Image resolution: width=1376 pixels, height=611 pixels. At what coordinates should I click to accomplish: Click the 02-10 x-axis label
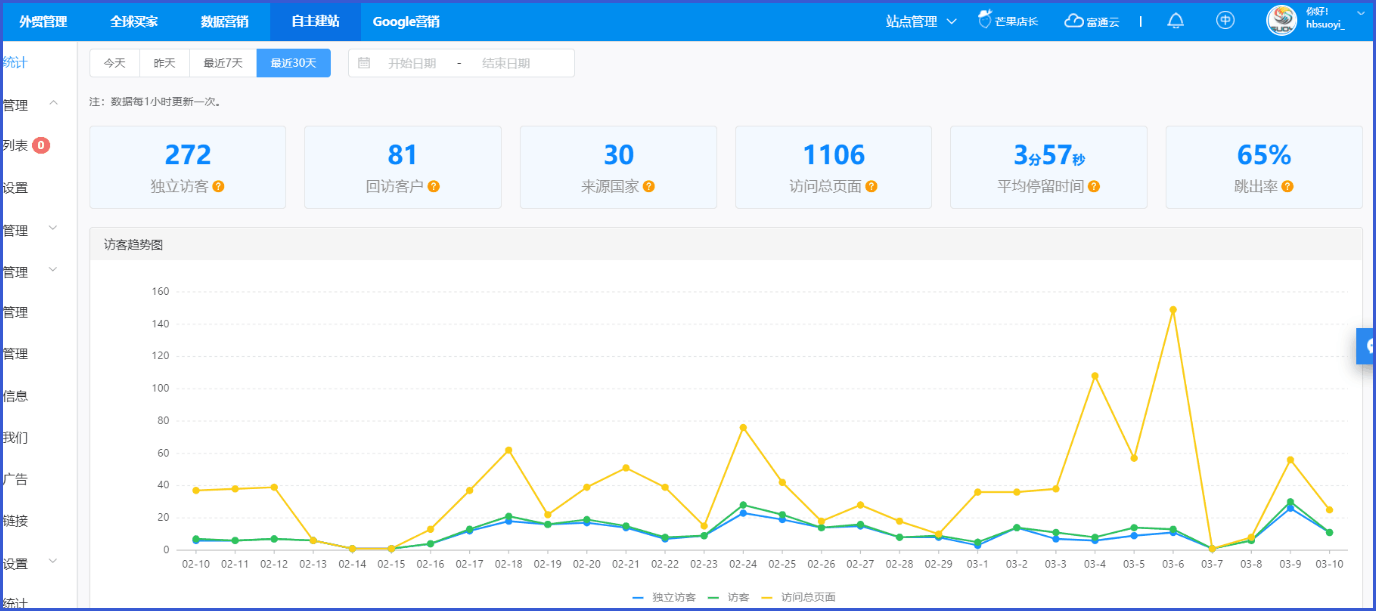point(196,564)
